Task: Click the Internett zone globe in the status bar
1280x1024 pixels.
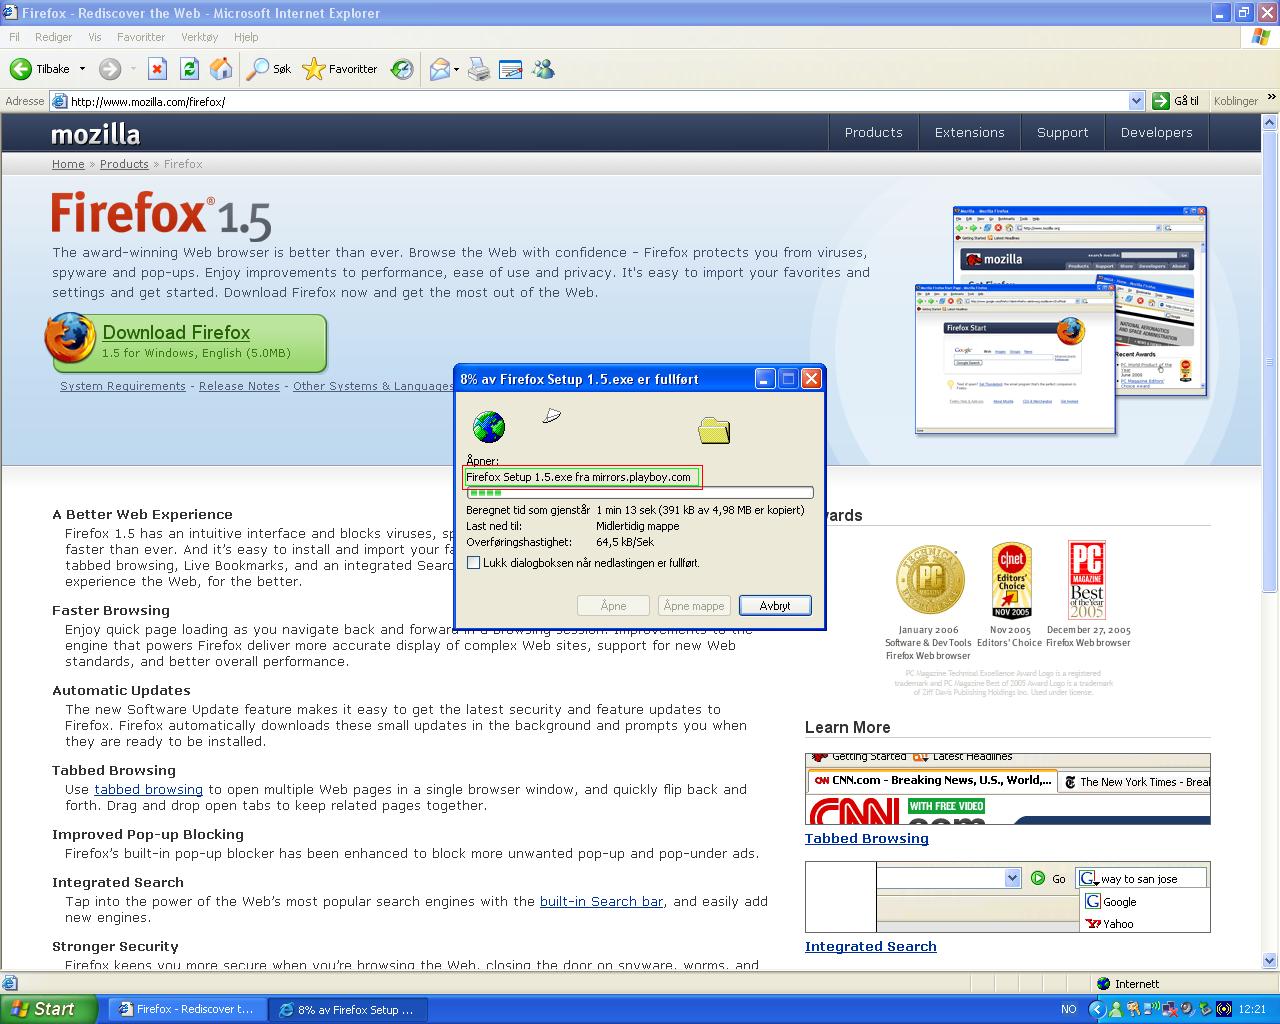Action: coord(1104,984)
